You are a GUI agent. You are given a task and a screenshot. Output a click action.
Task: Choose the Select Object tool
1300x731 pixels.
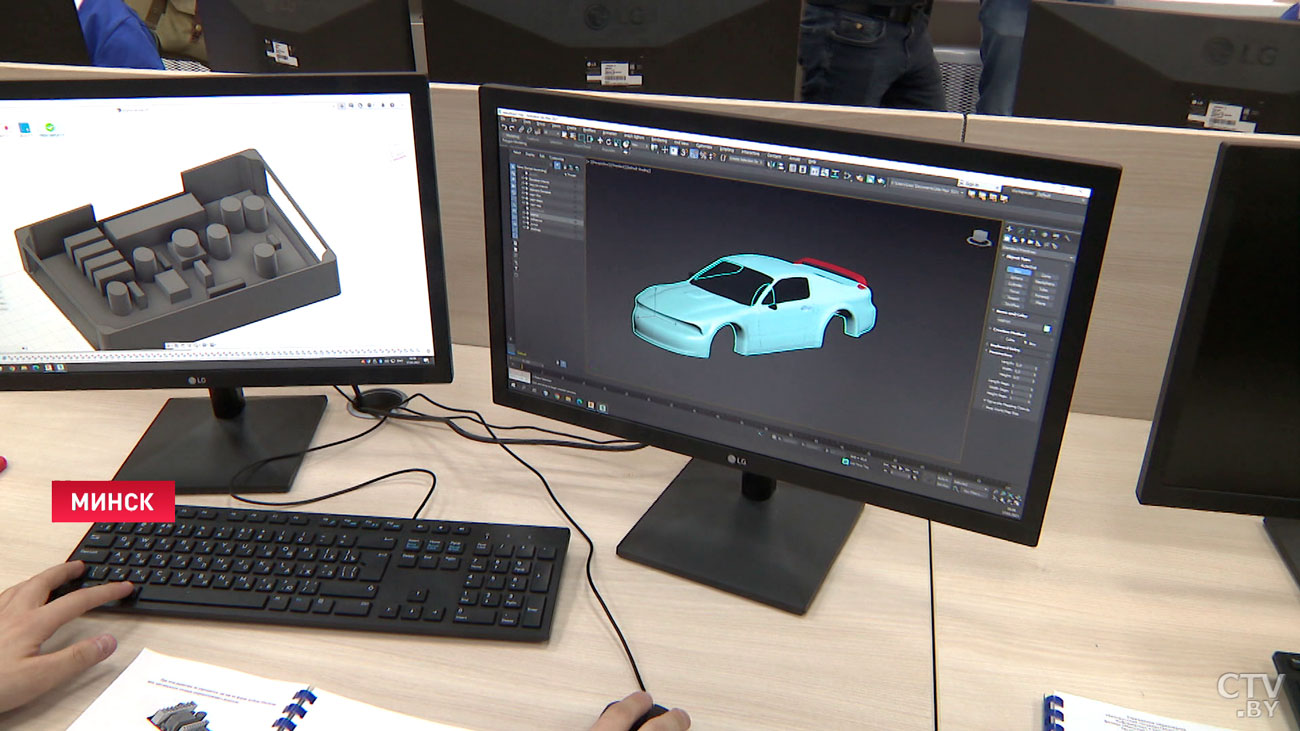pos(565,135)
